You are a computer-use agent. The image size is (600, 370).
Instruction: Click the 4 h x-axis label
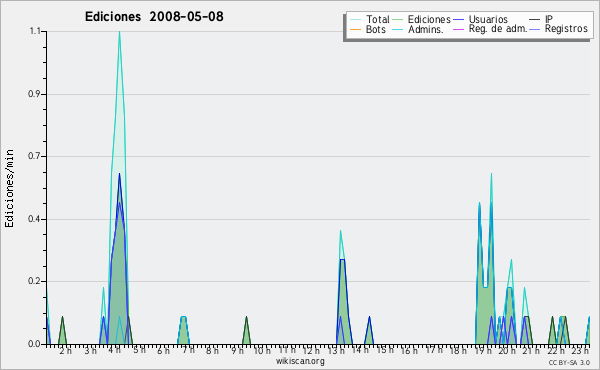click(114, 350)
